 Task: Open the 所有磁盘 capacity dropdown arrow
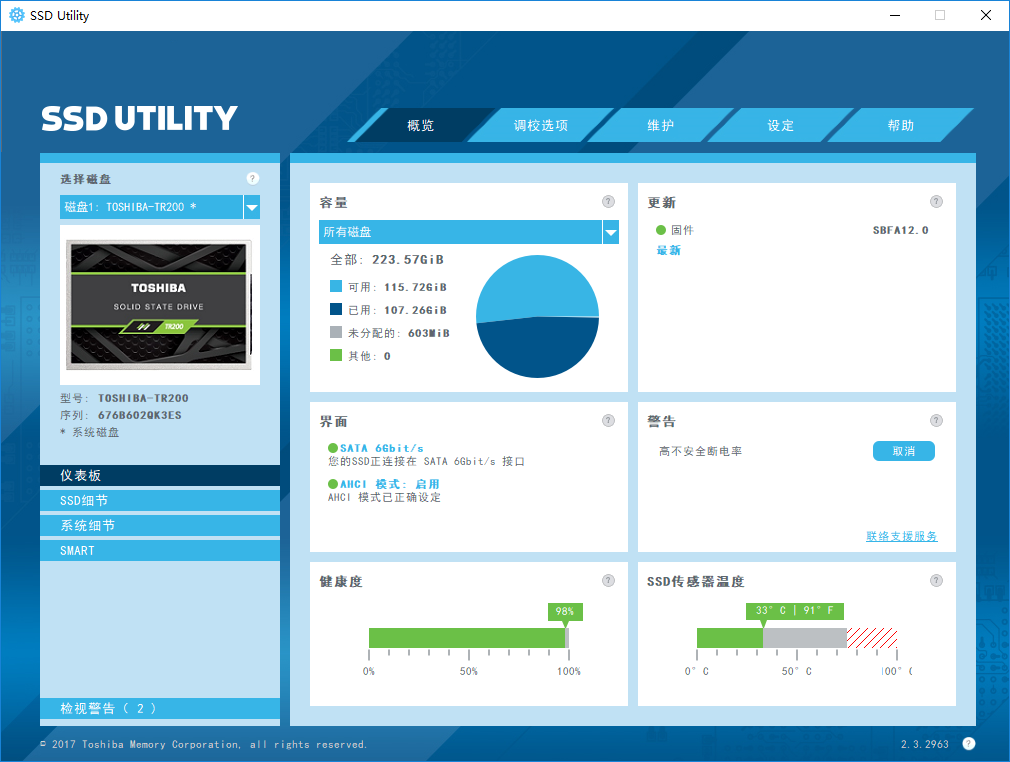611,232
